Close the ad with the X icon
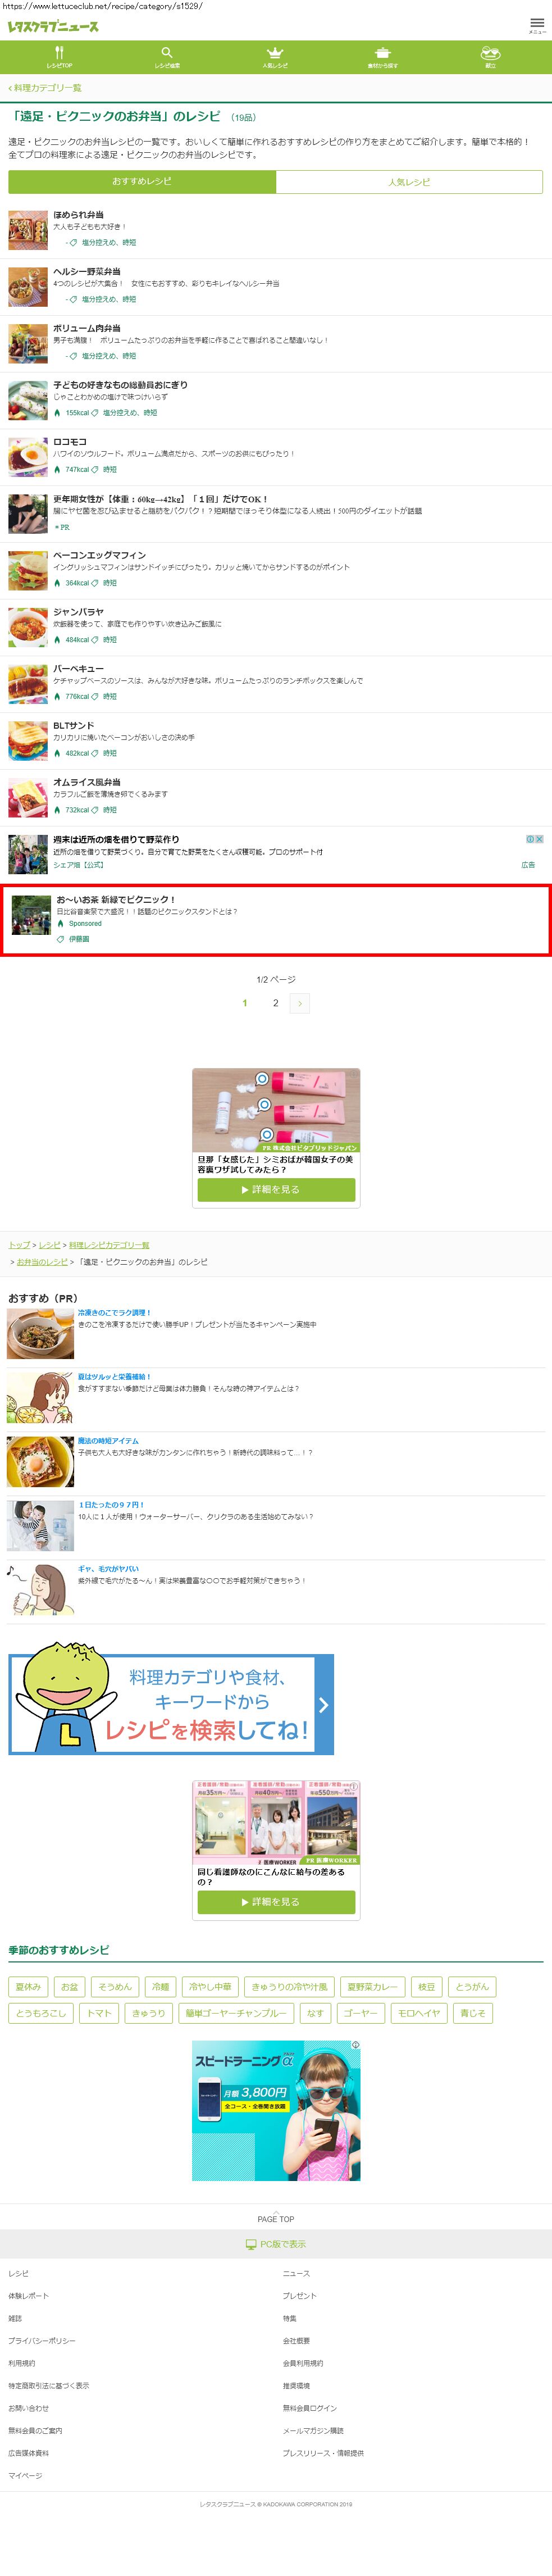This screenshot has height=2576, width=552. pyautogui.click(x=539, y=839)
